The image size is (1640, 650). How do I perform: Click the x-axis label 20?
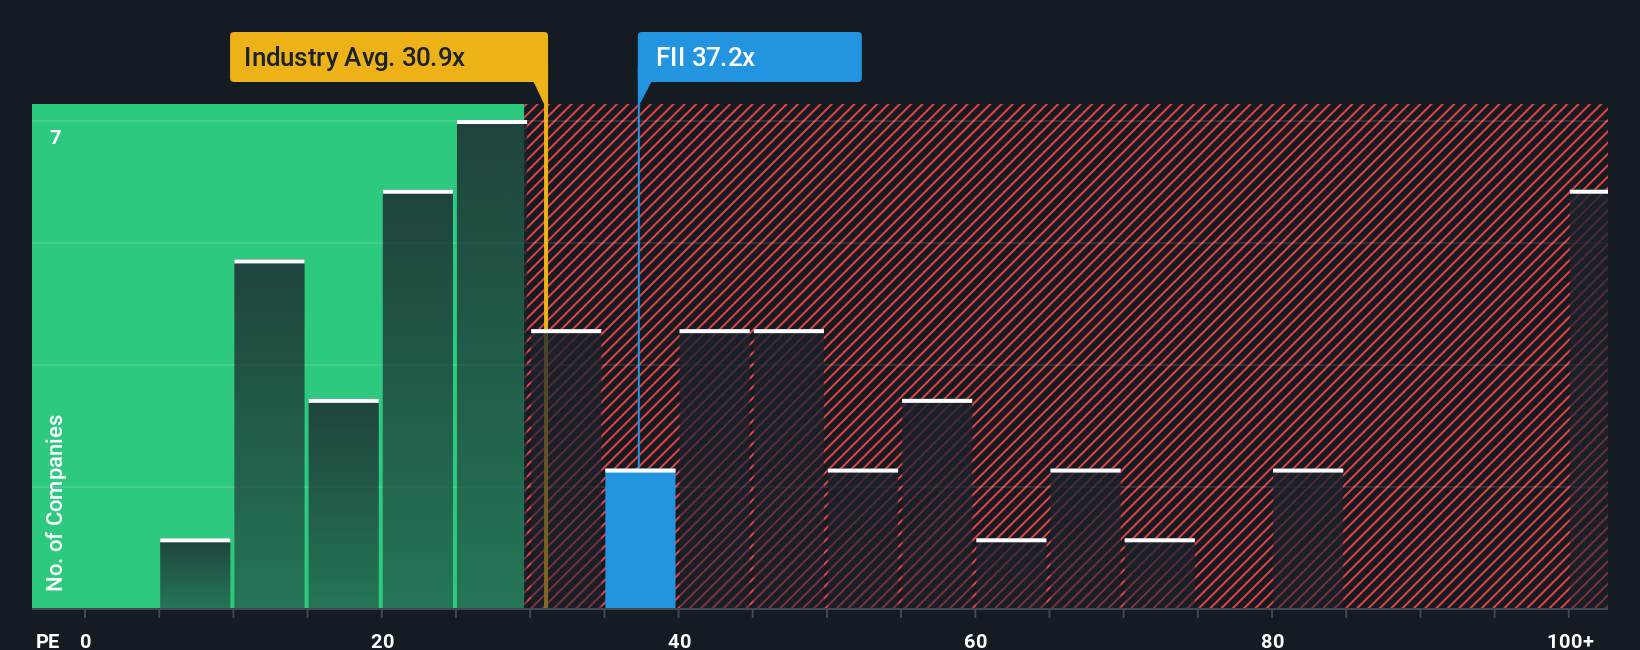pyautogui.click(x=383, y=640)
